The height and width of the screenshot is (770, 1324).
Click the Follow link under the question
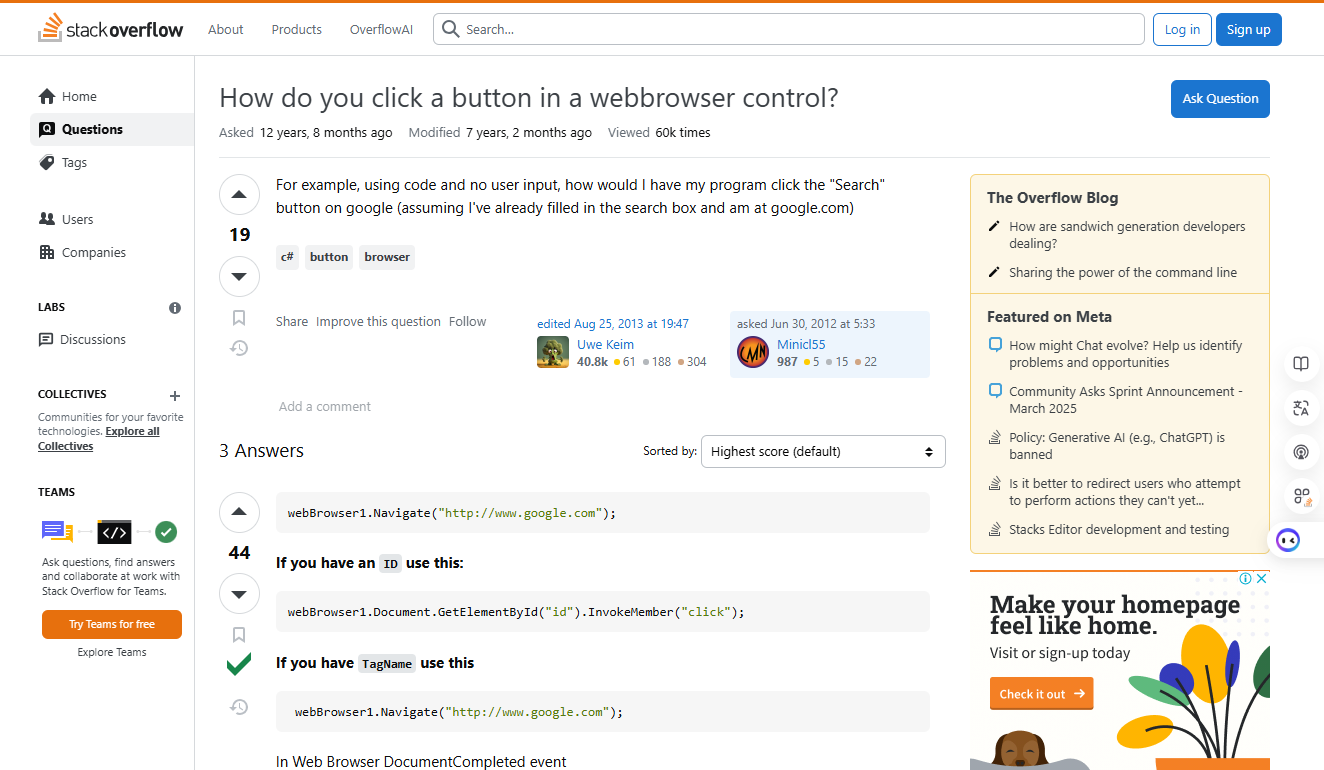pos(467,322)
